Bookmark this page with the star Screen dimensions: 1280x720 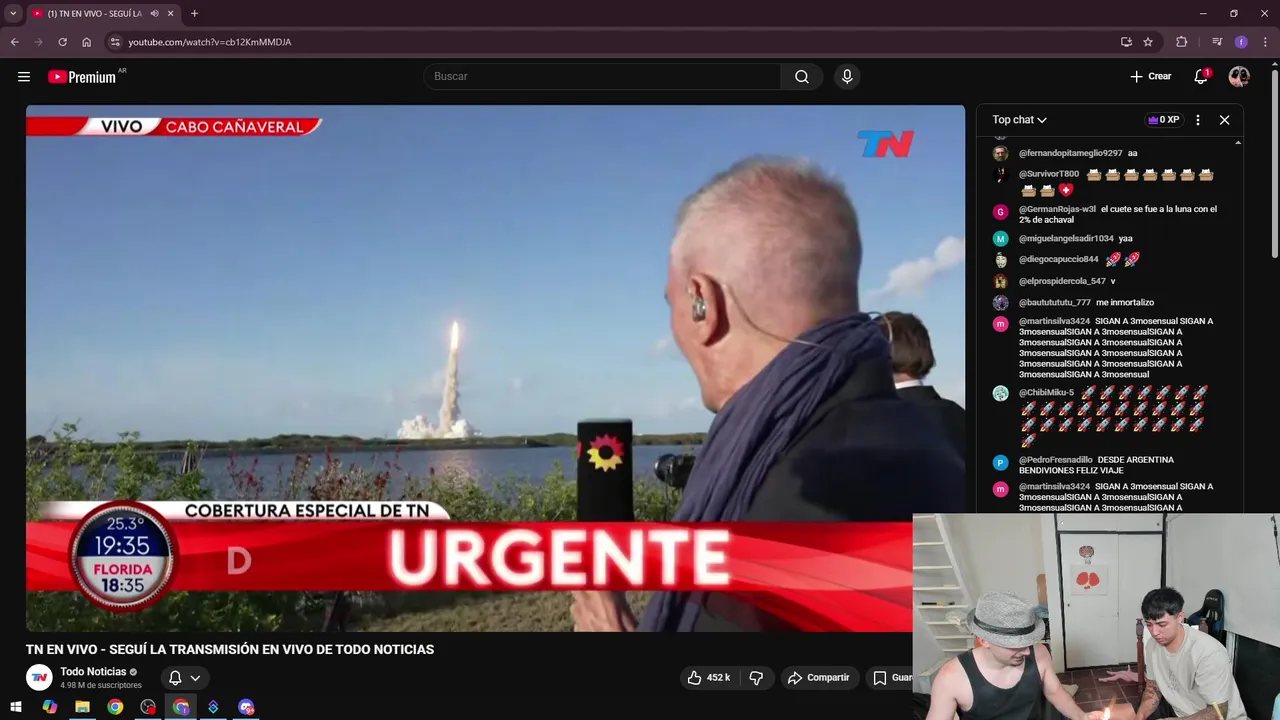(1148, 42)
